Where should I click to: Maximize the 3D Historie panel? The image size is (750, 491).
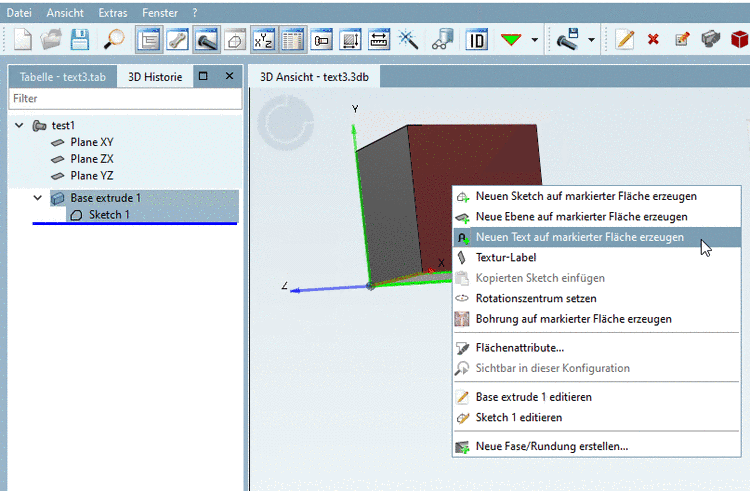[x=203, y=76]
